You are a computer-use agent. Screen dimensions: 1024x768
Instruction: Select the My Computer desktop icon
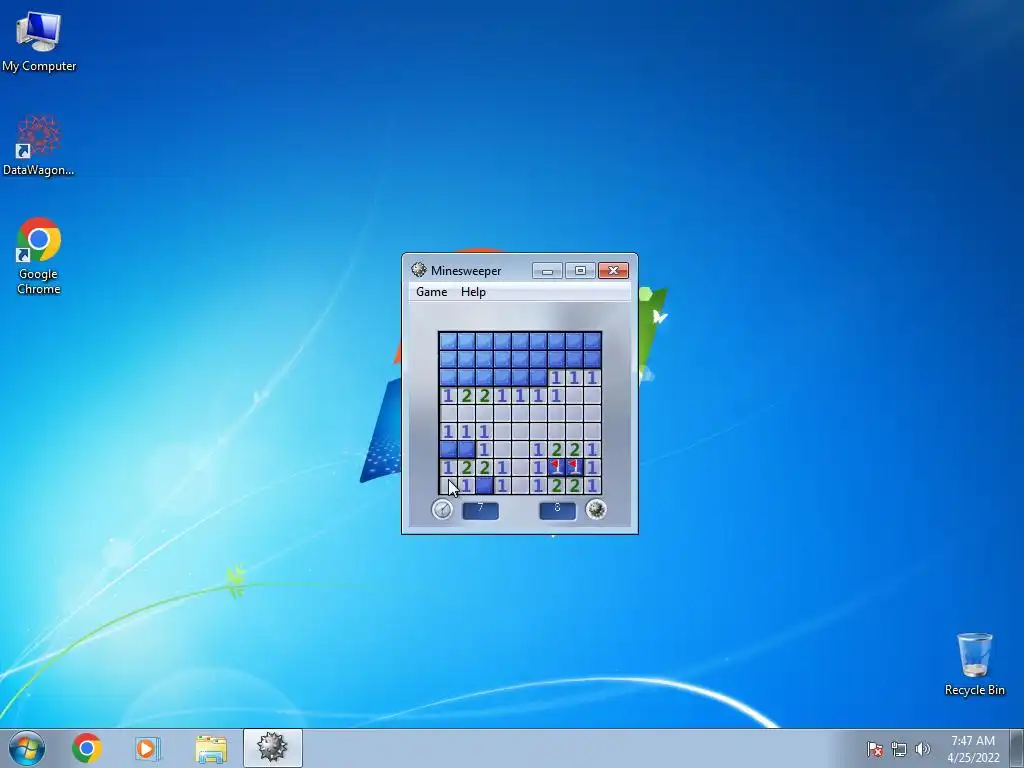39,42
